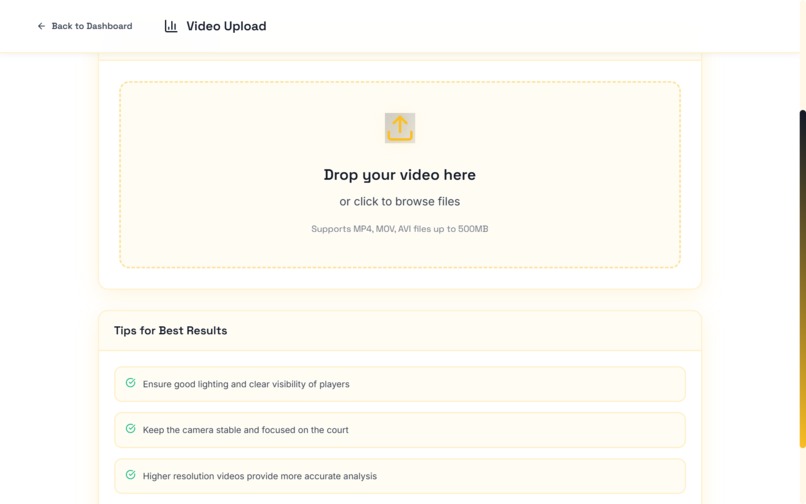Click the back arrow icon beside Back to Dashboard
Screen dimensions: 806x504
coord(41,26)
